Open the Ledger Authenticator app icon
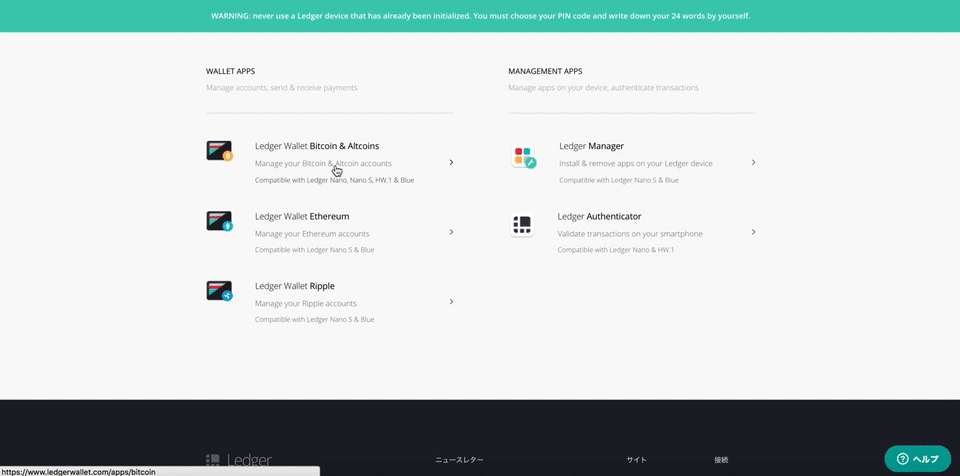 point(522,225)
